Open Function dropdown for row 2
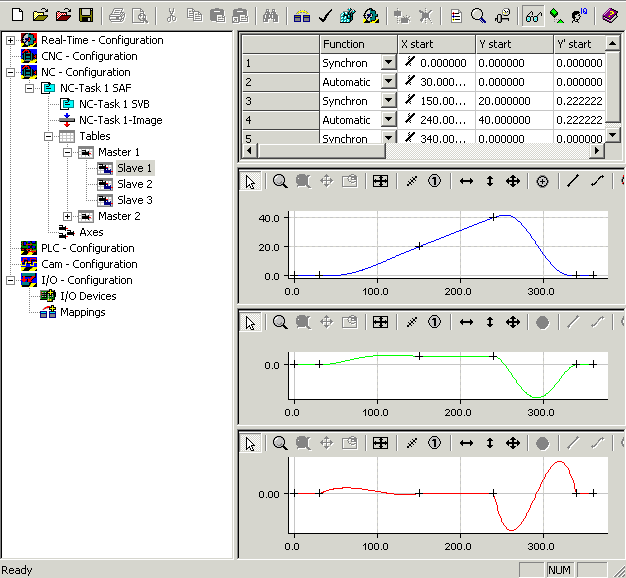This screenshot has width=626, height=578. [388, 81]
